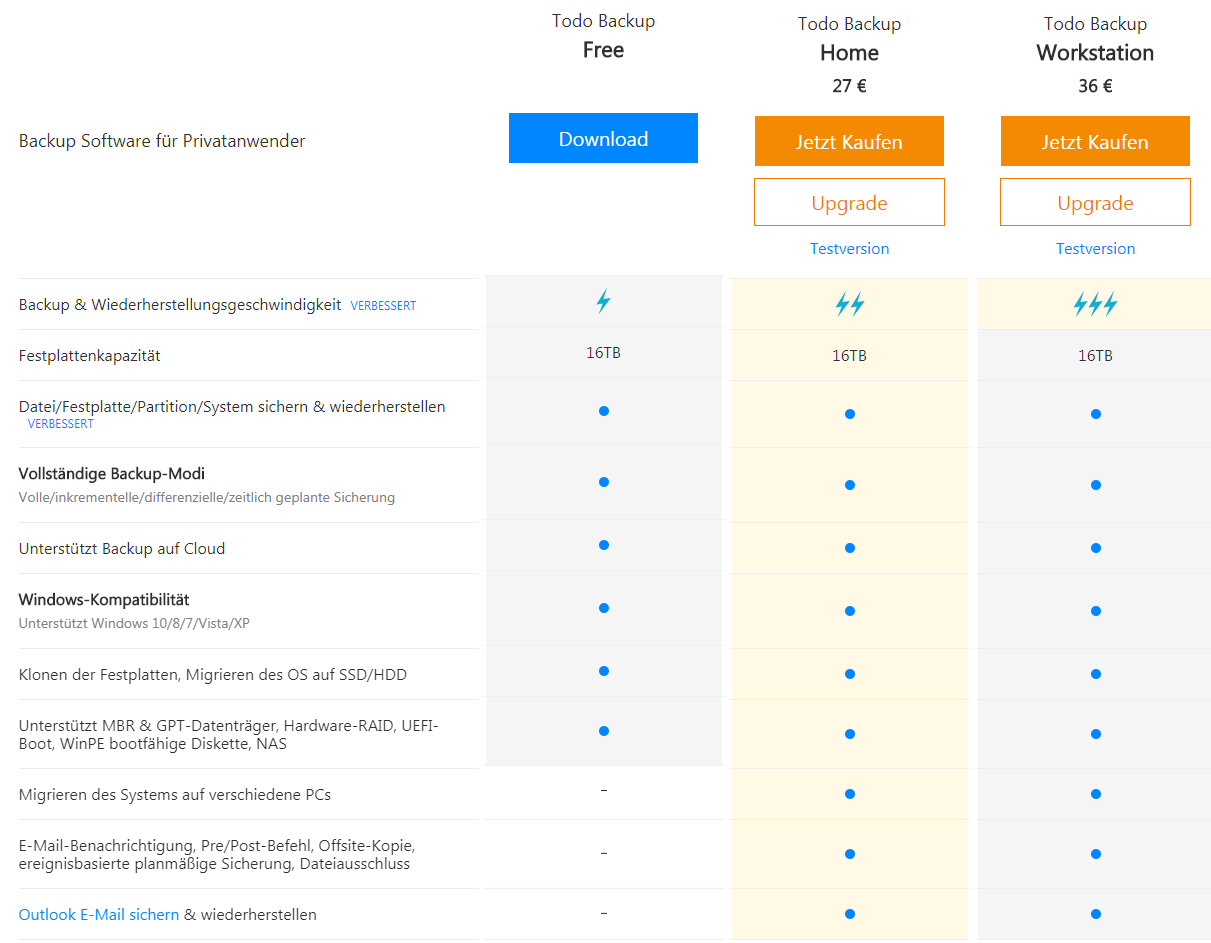Open Testversion link for Home edition
Screen dimensions: 1211x943
[x=849, y=248]
